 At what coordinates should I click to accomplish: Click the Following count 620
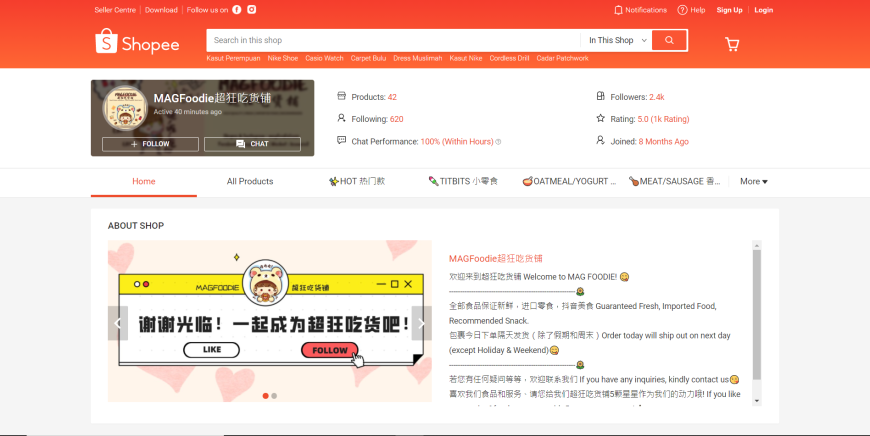[397, 119]
